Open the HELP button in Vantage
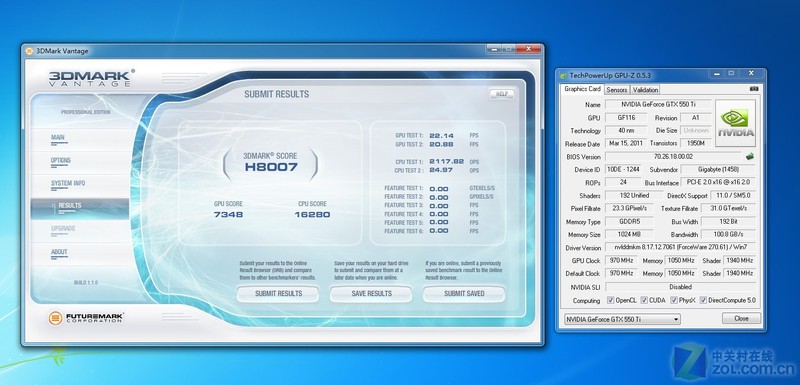 501,94
